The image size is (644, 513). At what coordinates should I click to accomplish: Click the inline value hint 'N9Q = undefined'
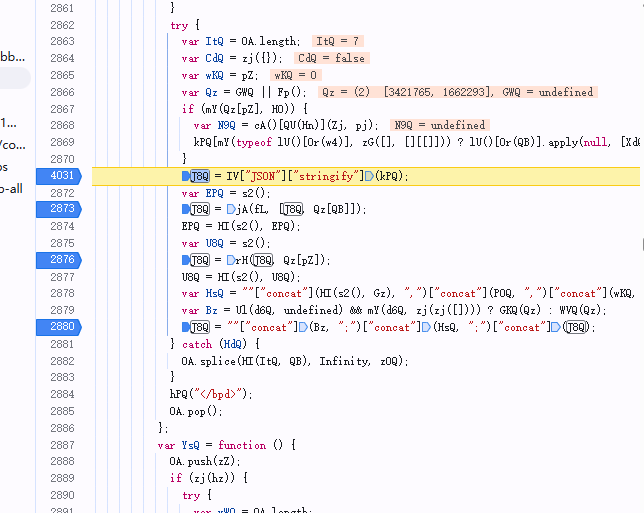click(440, 125)
